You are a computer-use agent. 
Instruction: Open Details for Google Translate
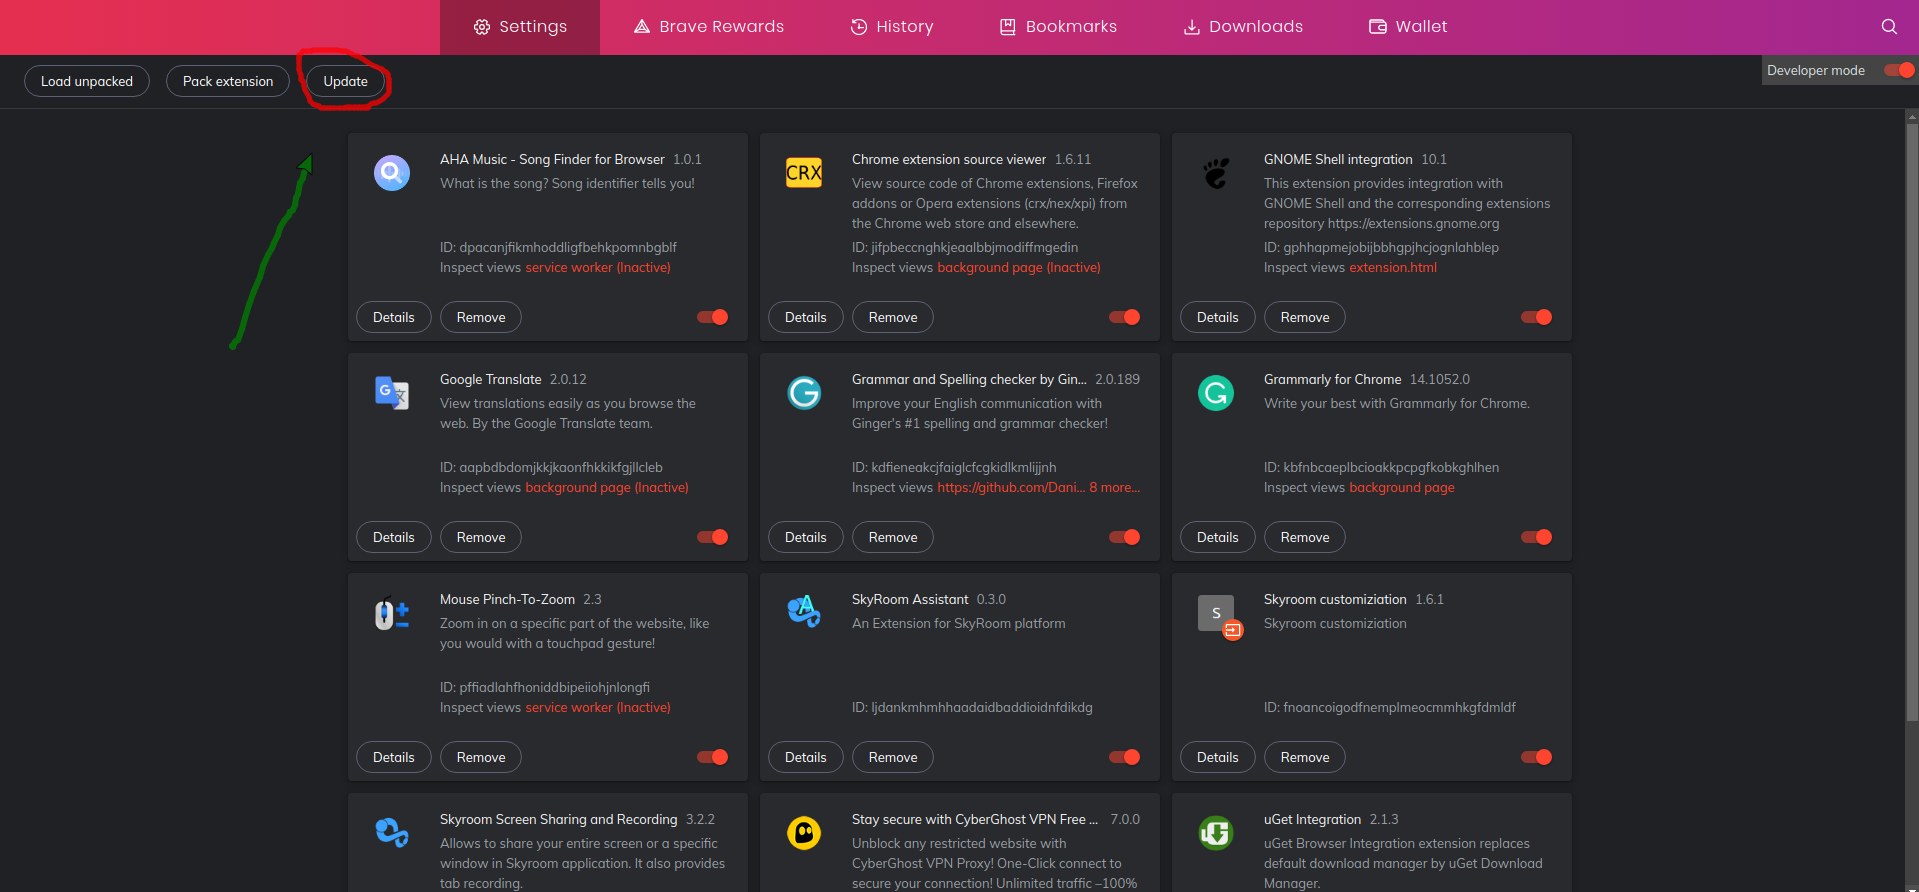[x=394, y=537]
